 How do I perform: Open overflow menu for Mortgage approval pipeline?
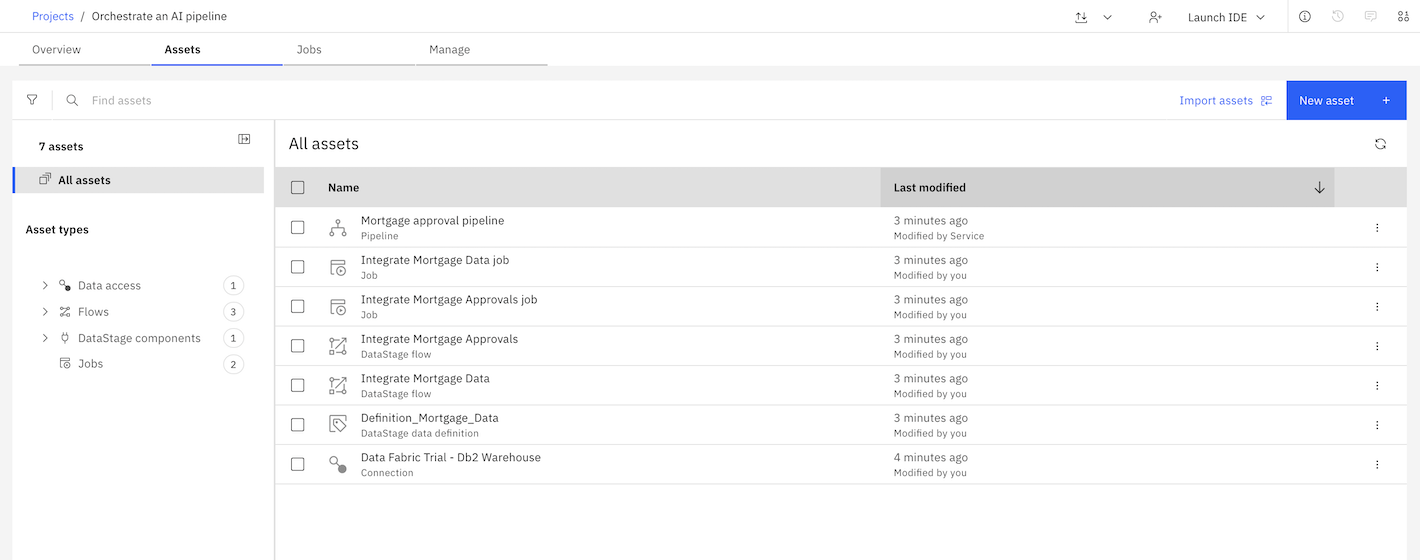1377,228
